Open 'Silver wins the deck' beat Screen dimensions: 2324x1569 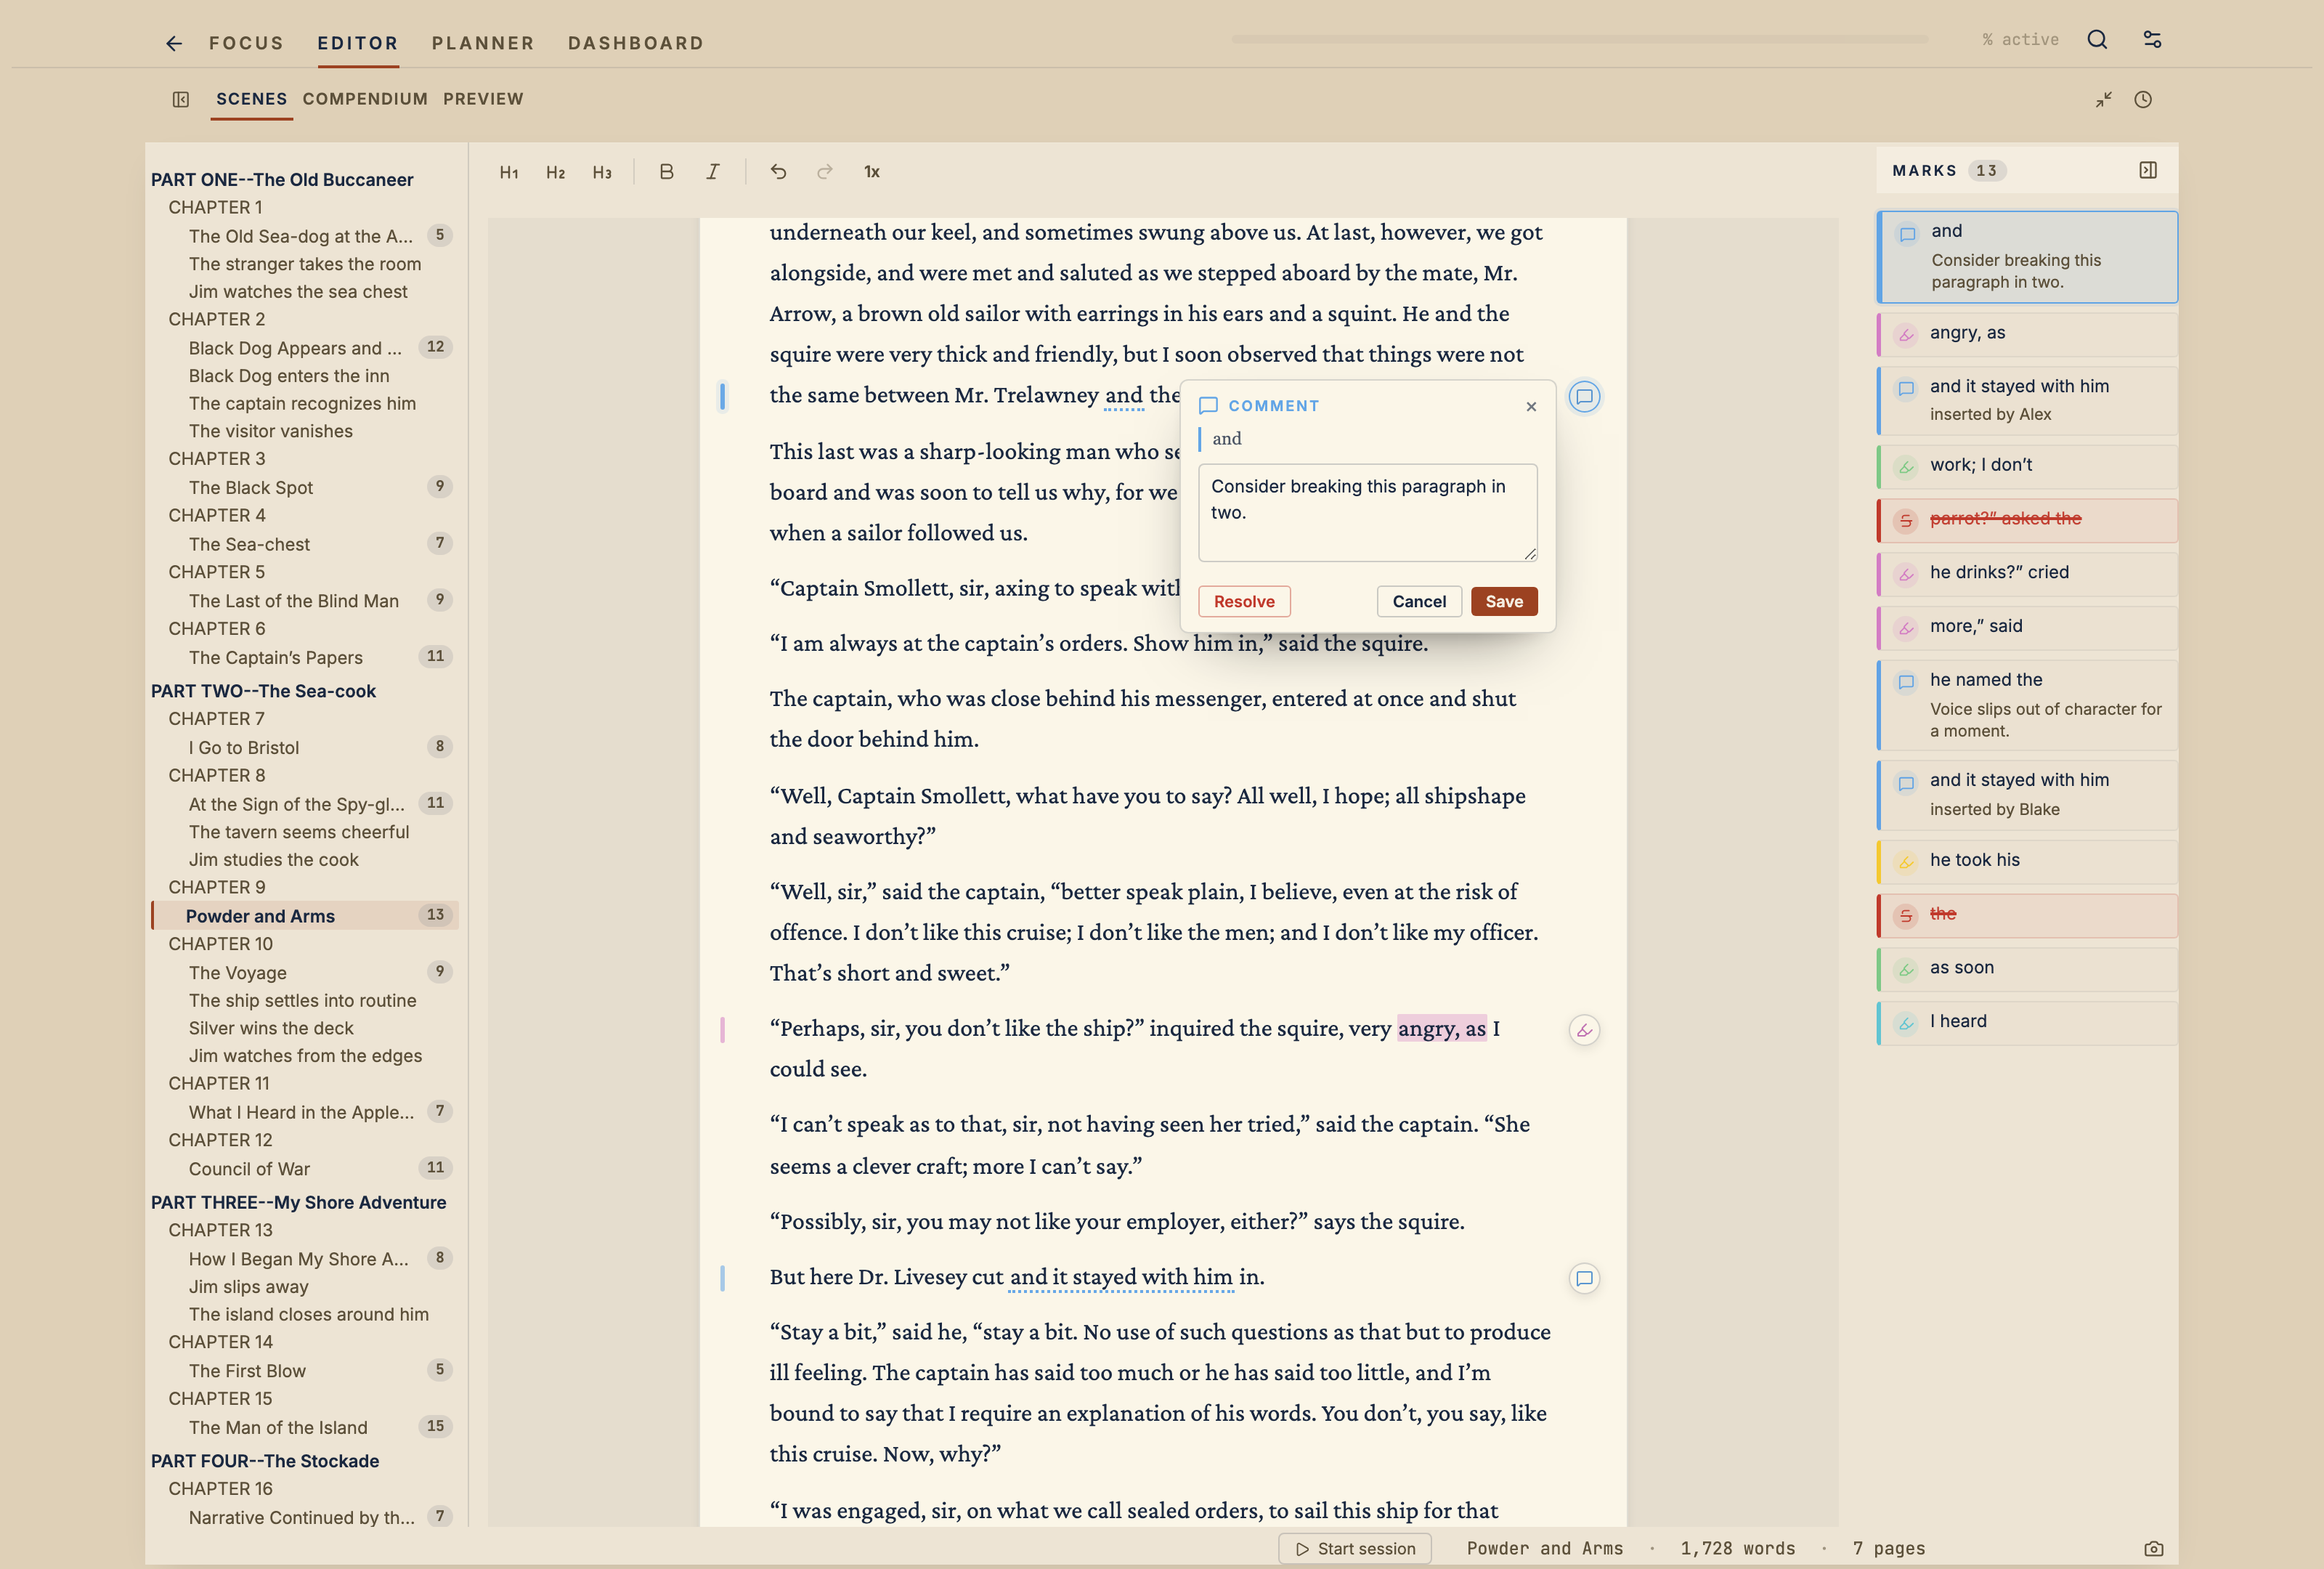click(271, 1028)
